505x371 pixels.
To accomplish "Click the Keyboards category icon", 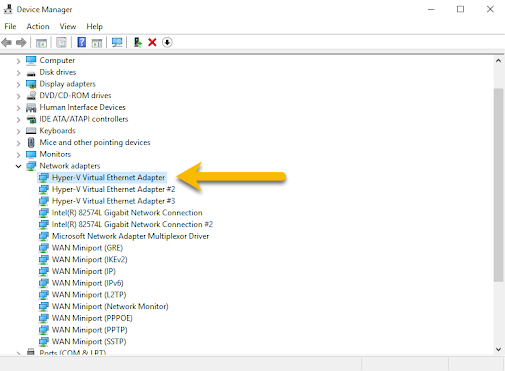I will pos(31,131).
